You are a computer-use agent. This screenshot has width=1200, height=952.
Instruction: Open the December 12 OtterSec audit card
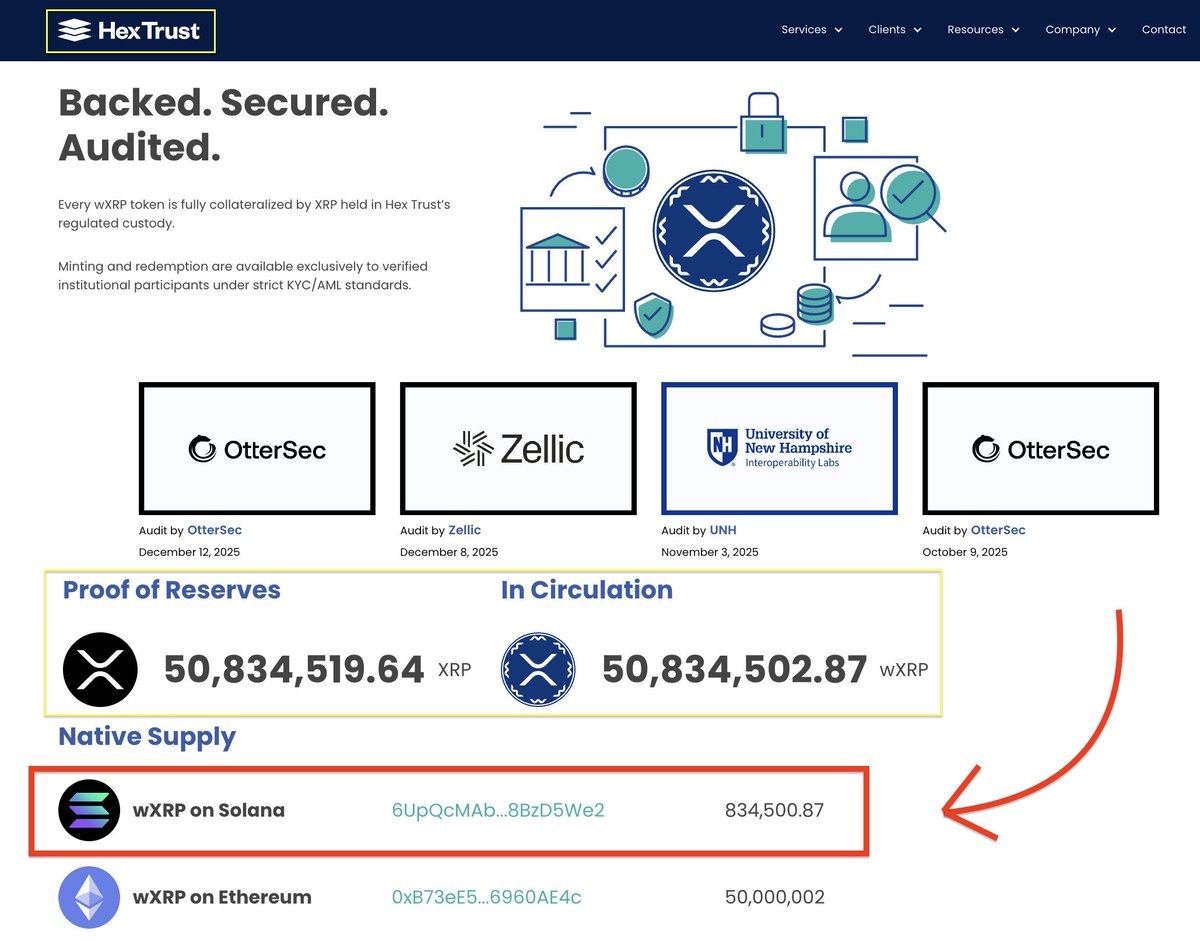point(257,449)
